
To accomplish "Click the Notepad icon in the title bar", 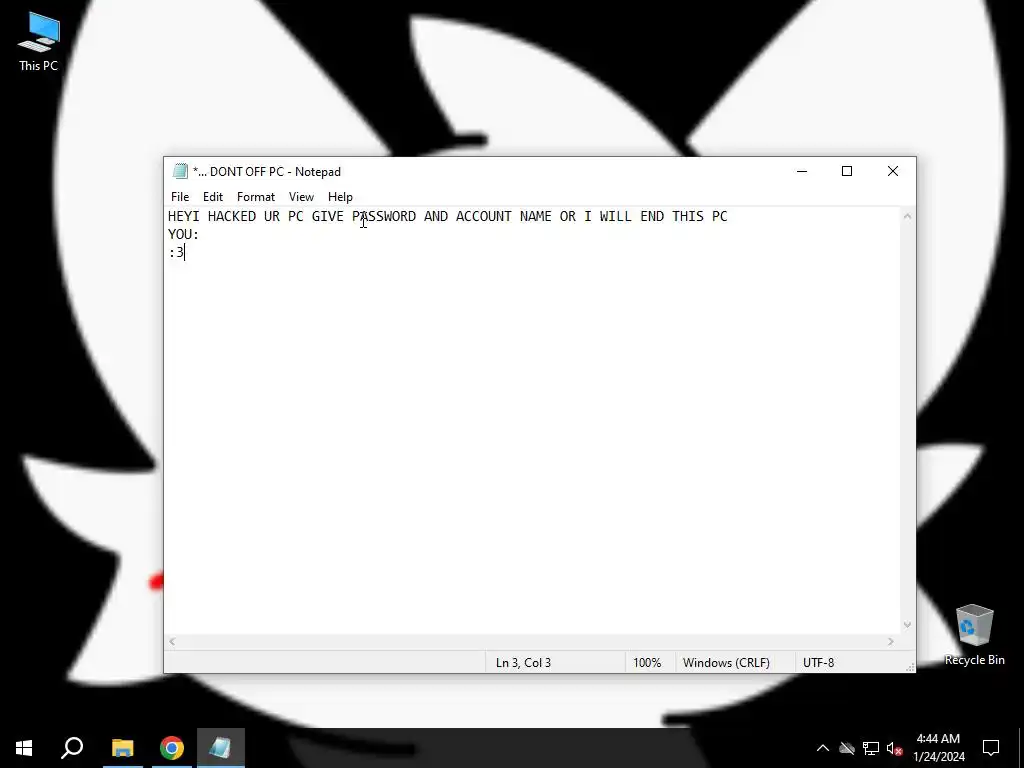I will click(x=180, y=171).
